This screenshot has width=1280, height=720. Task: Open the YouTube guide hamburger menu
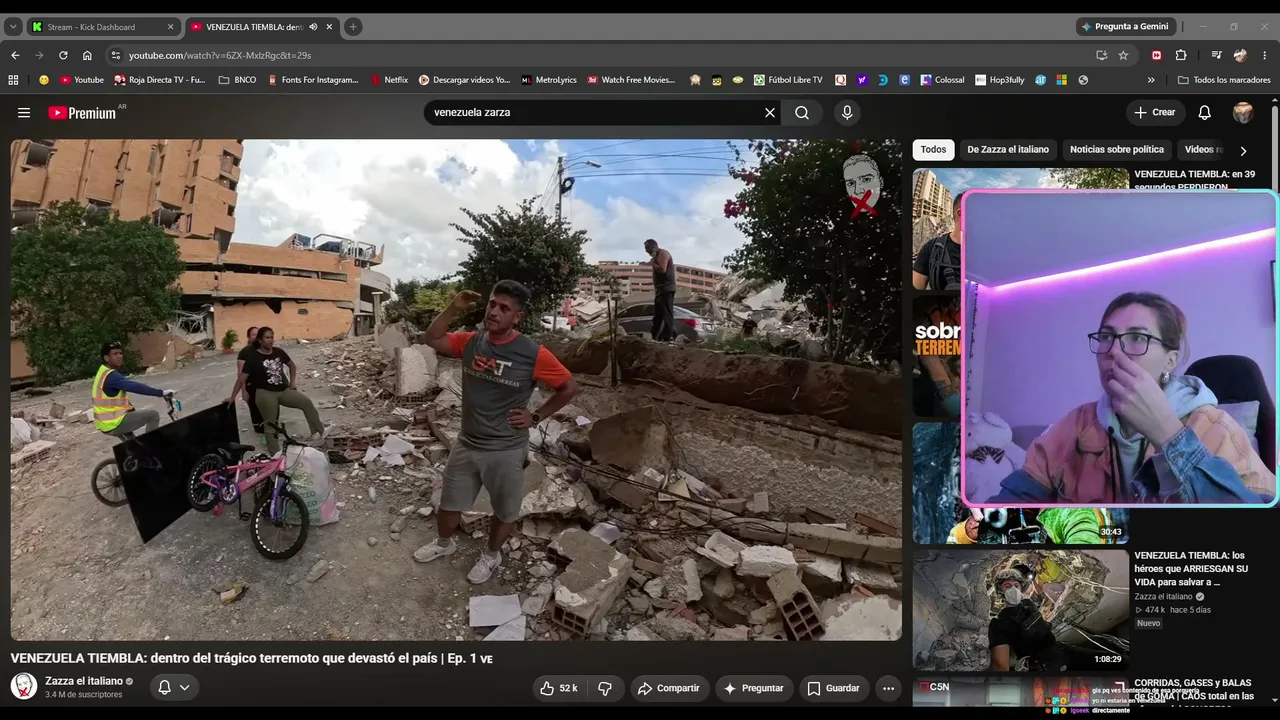click(24, 113)
